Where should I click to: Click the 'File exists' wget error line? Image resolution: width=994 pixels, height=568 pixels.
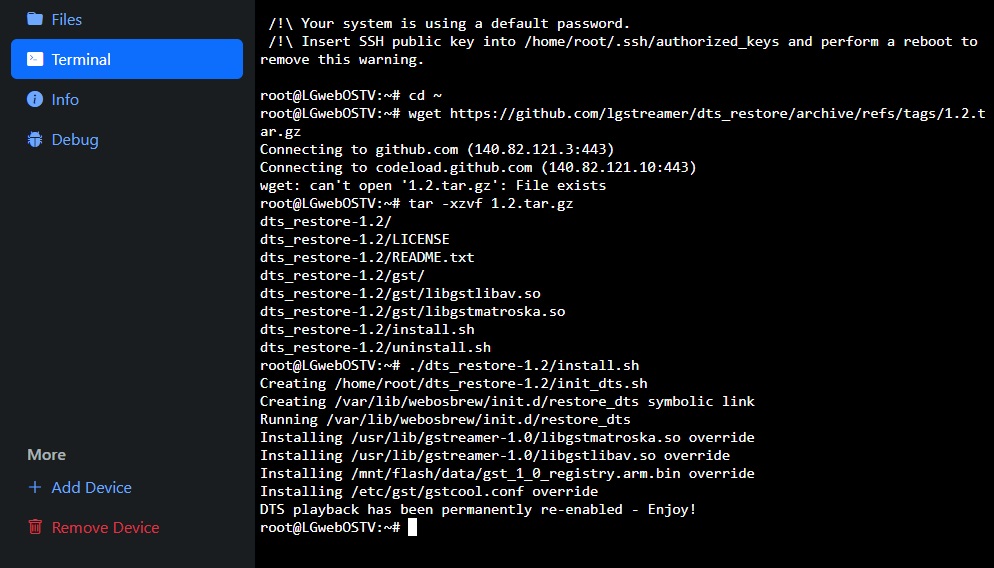(x=433, y=185)
